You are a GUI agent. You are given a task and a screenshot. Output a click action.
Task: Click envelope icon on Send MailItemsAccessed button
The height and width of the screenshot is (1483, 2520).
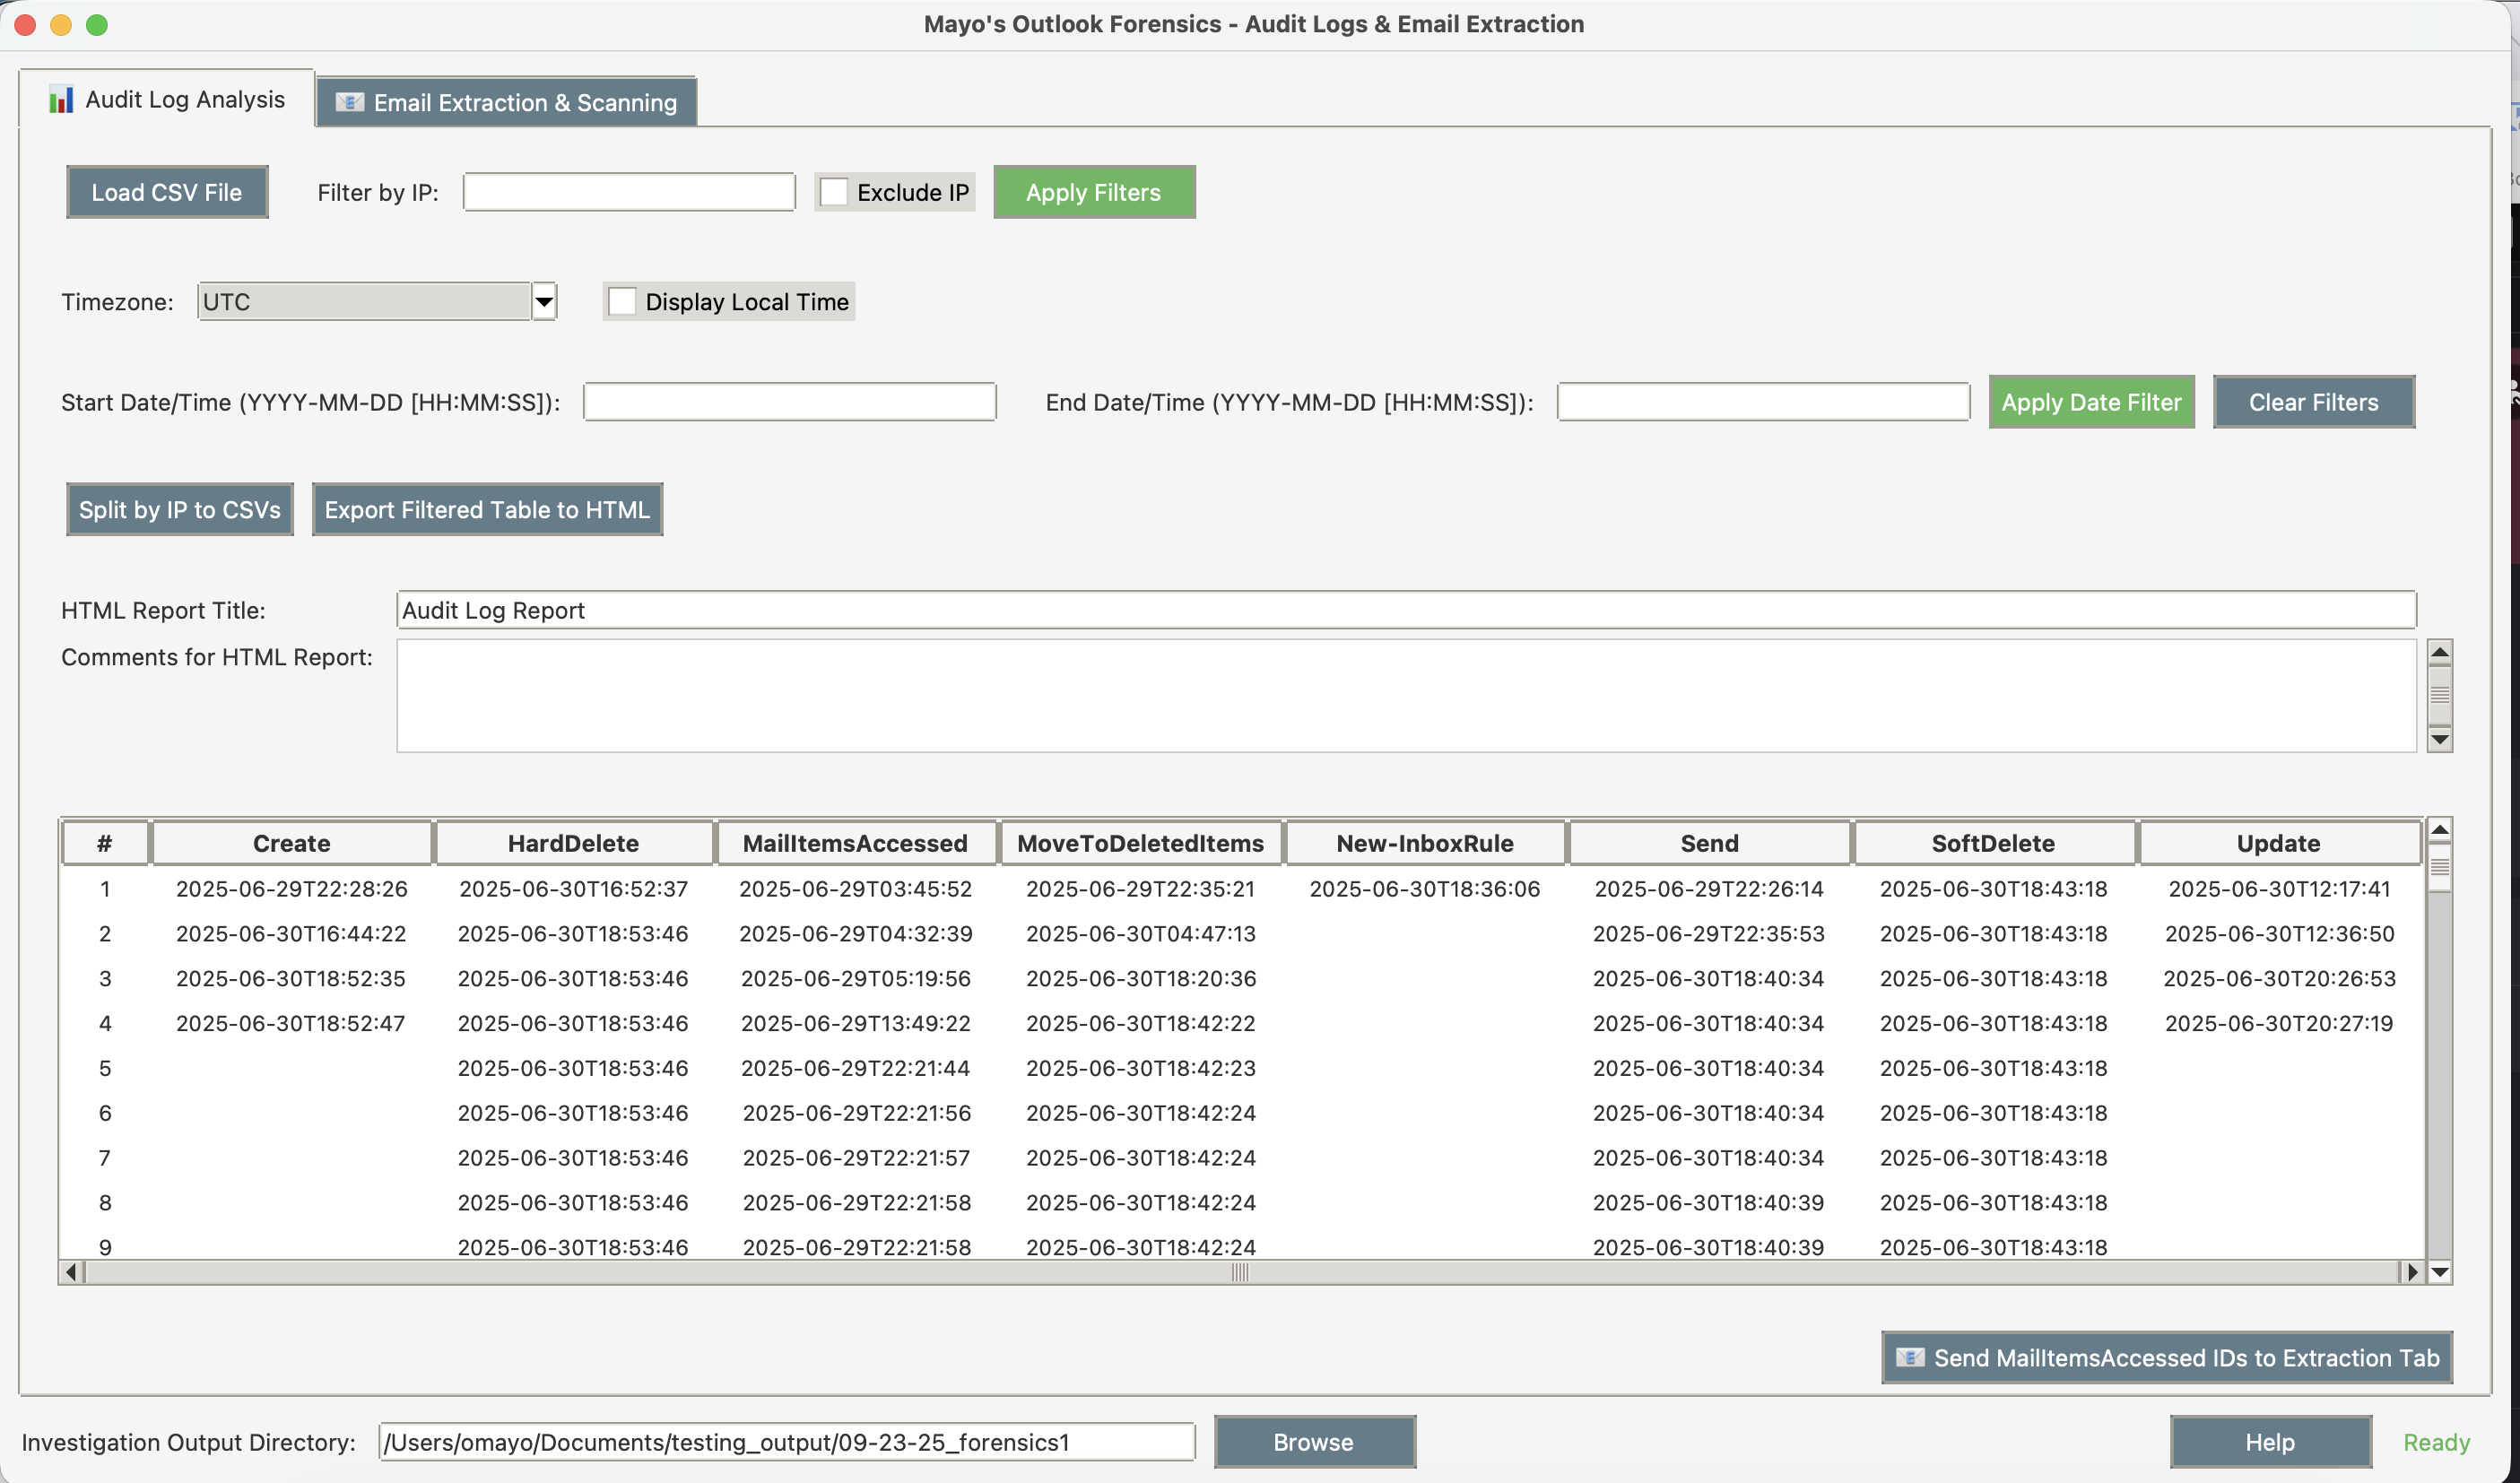[1910, 1357]
